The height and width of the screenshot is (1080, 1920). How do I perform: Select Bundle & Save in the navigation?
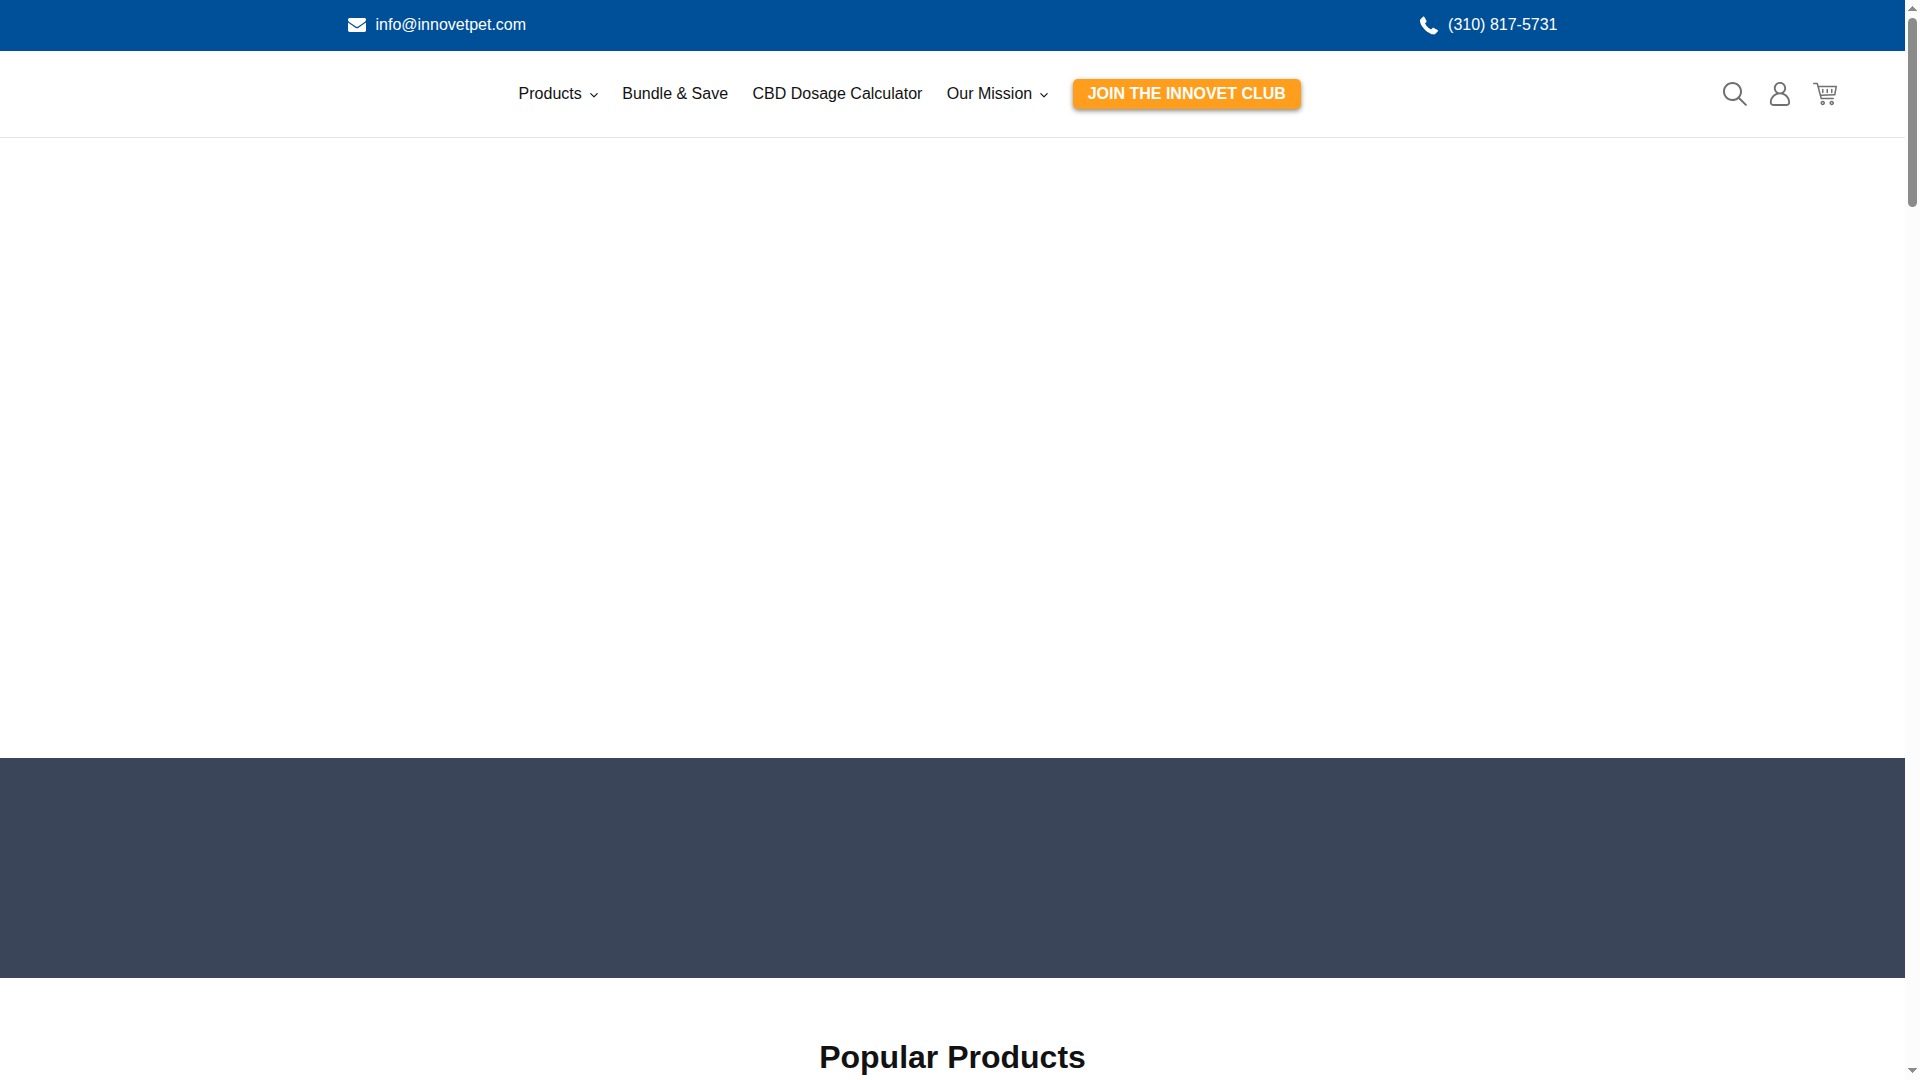point(674,93)
